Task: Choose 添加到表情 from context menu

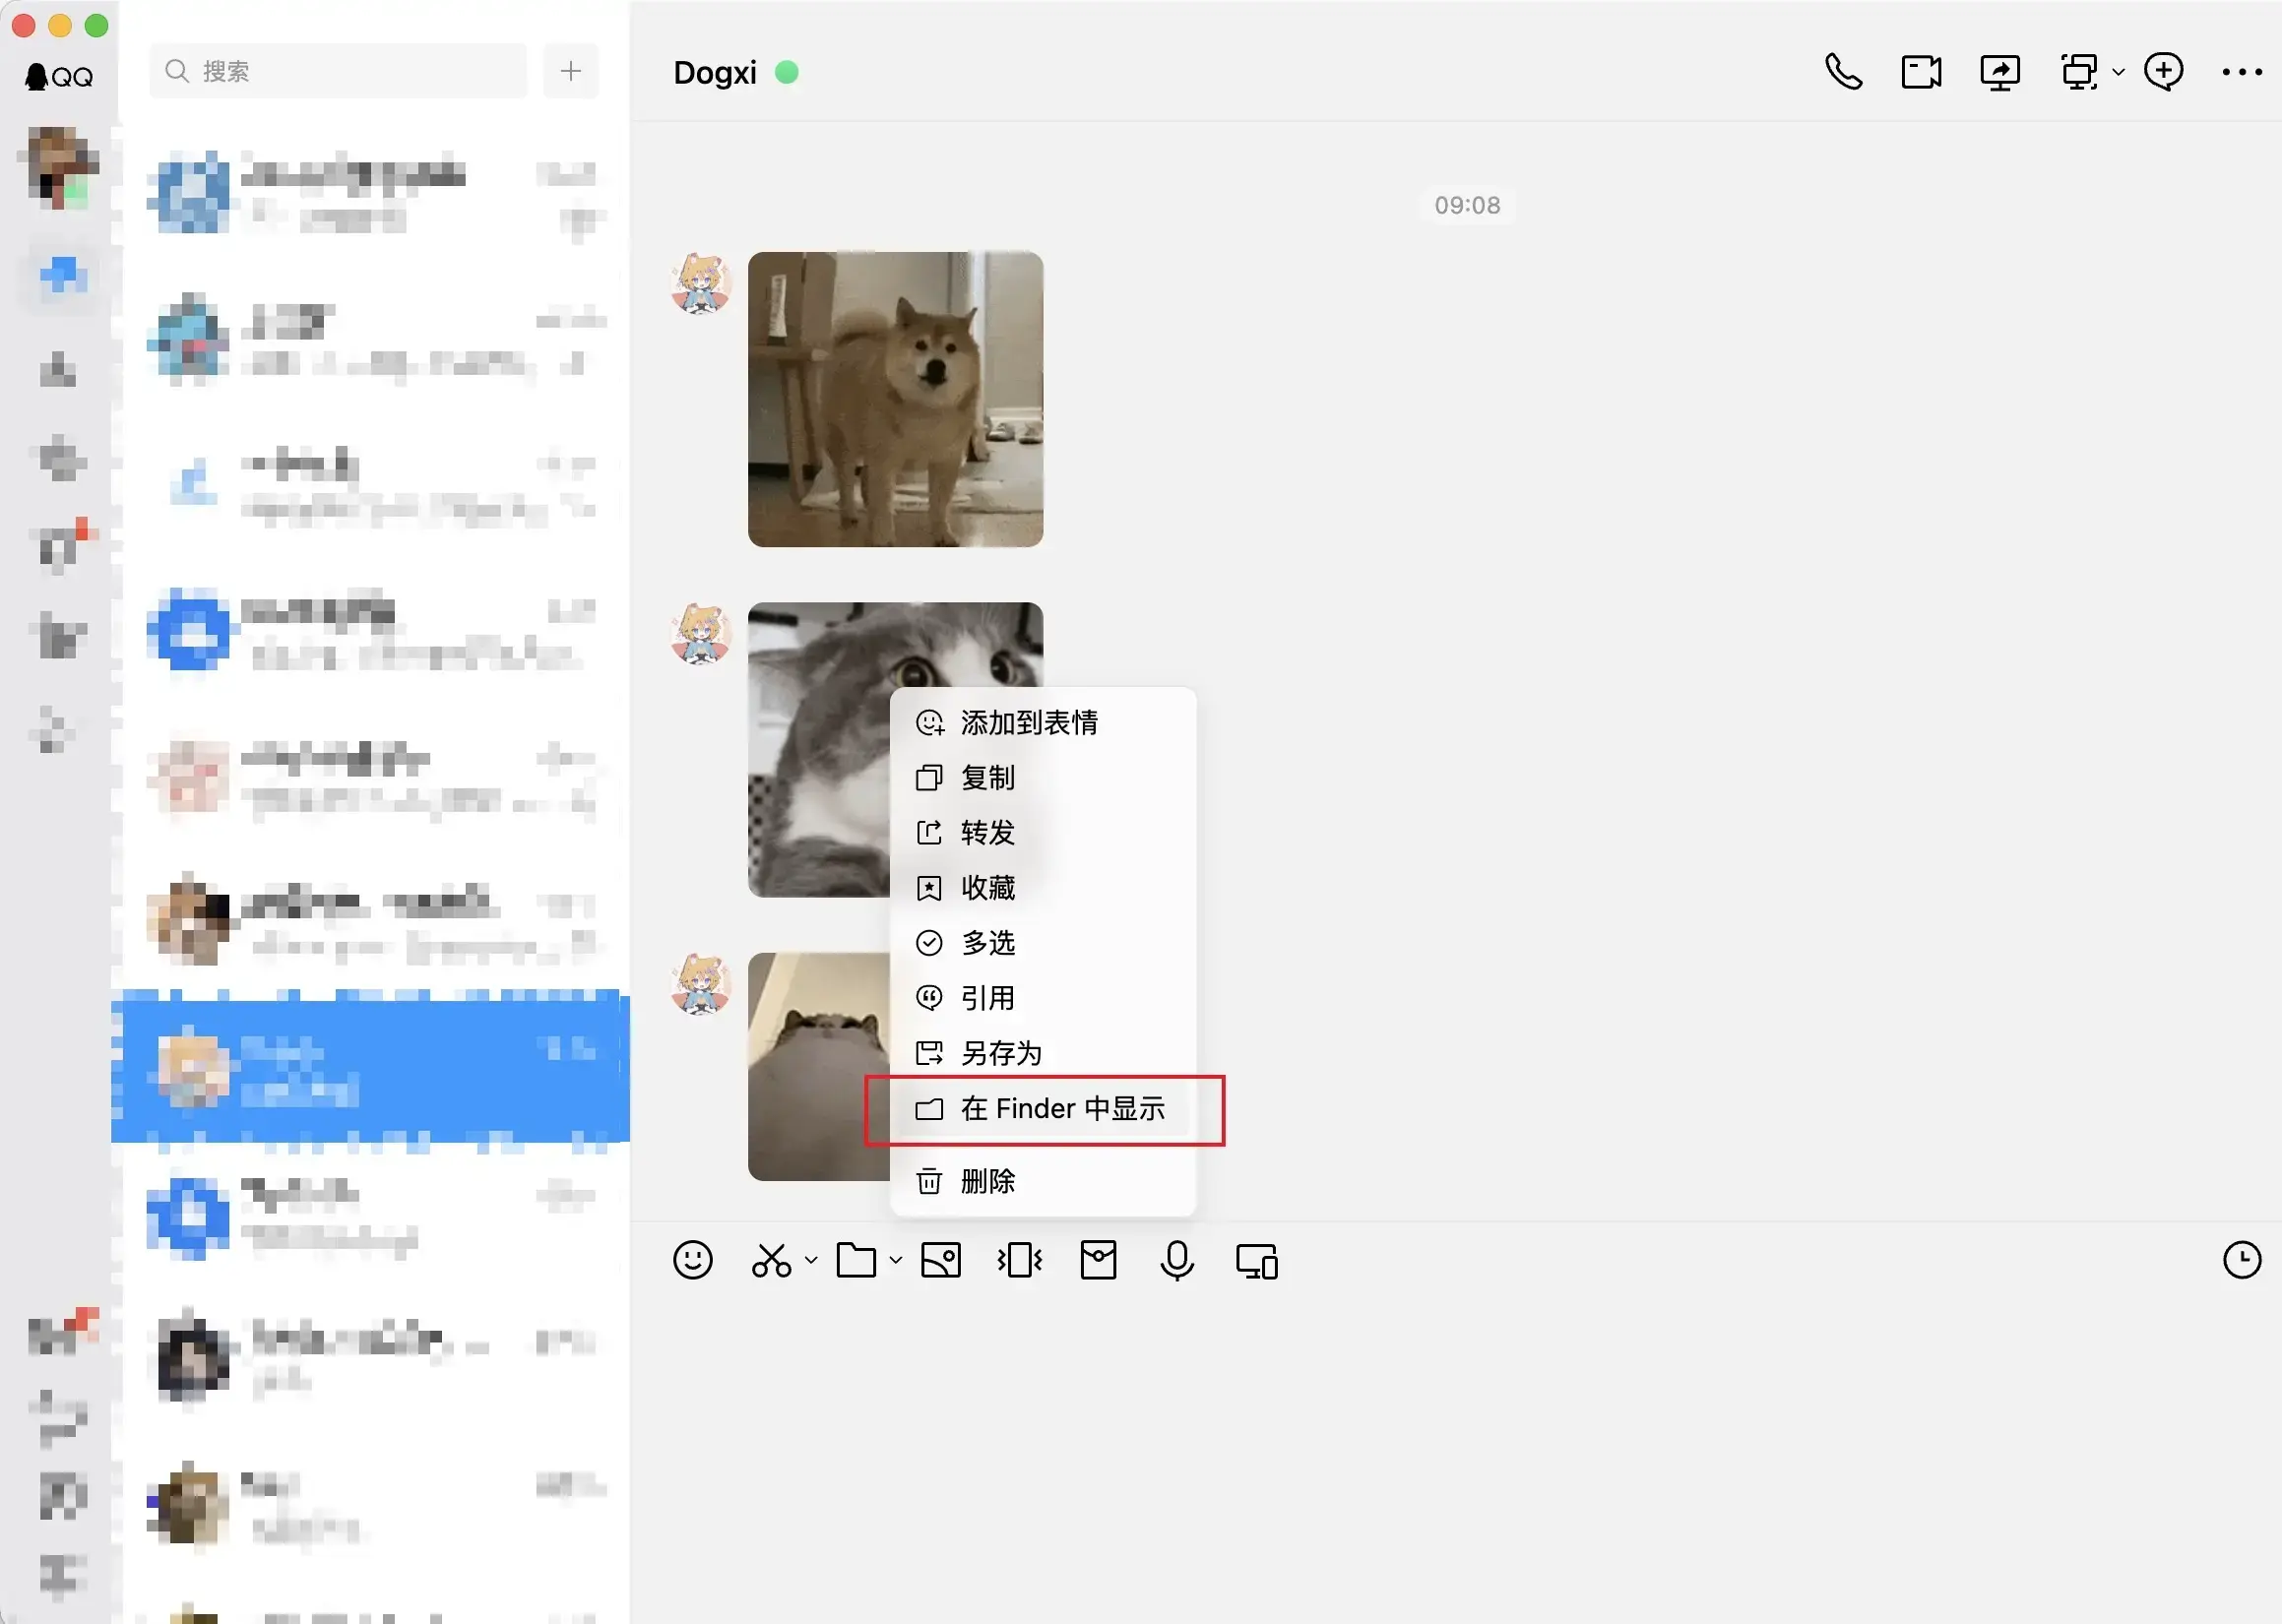Action: (1043, 722)
